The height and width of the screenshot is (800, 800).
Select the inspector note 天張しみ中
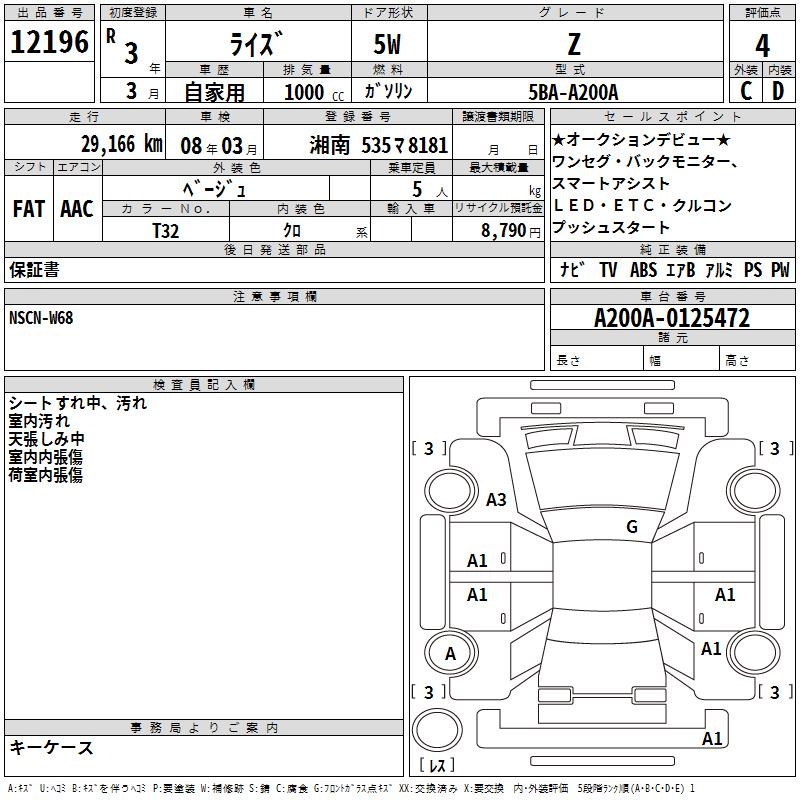tap(46, 439)
